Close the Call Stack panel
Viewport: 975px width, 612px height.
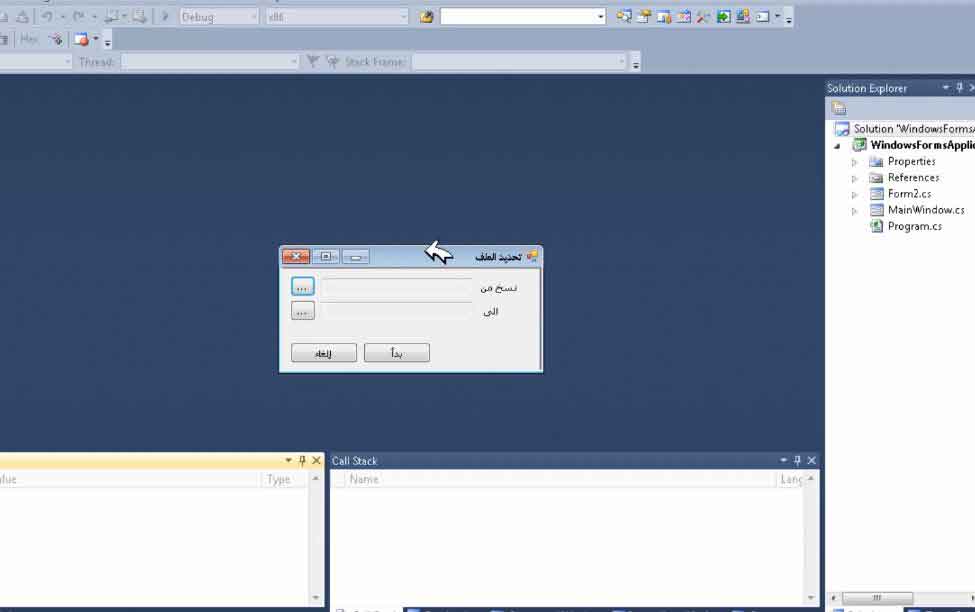coord(812,461)
